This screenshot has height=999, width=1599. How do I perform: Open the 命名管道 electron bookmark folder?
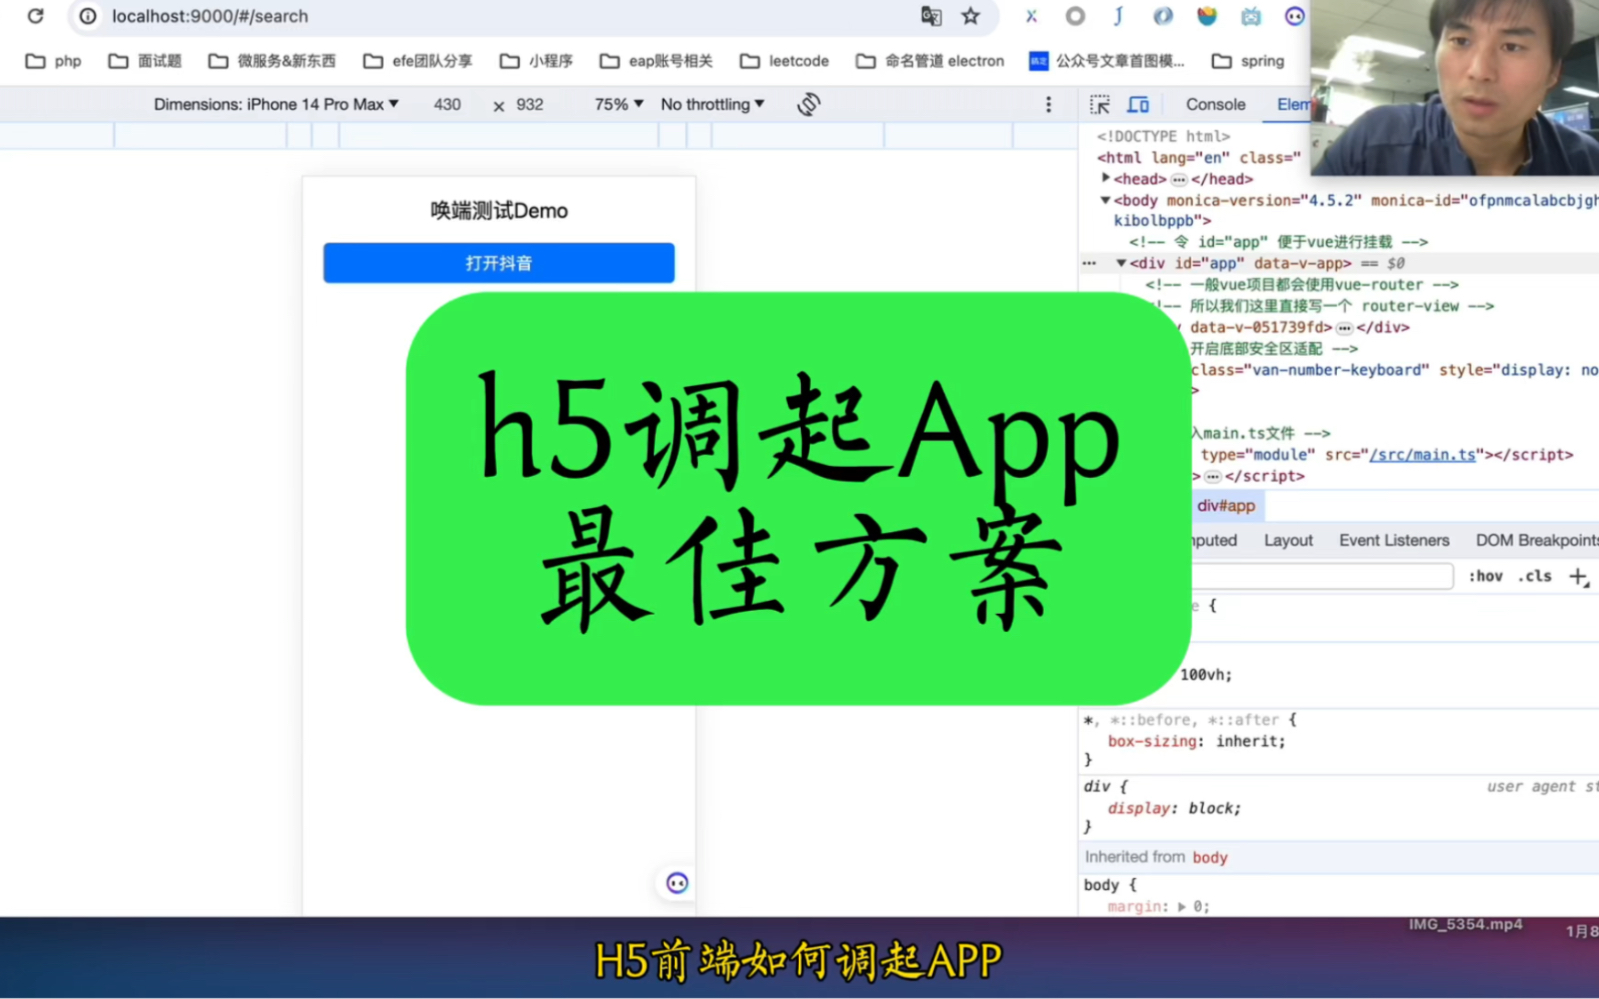930,61
